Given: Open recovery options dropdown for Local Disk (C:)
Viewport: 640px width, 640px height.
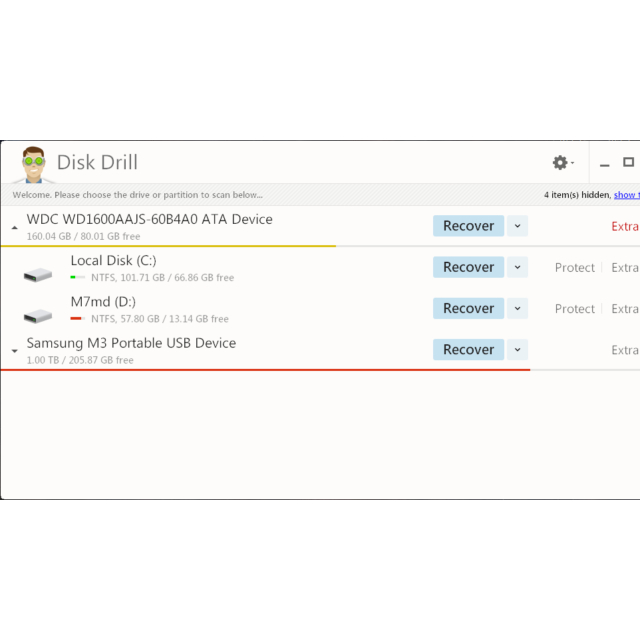Looking at the screenshot, I should tap(517, 267).
